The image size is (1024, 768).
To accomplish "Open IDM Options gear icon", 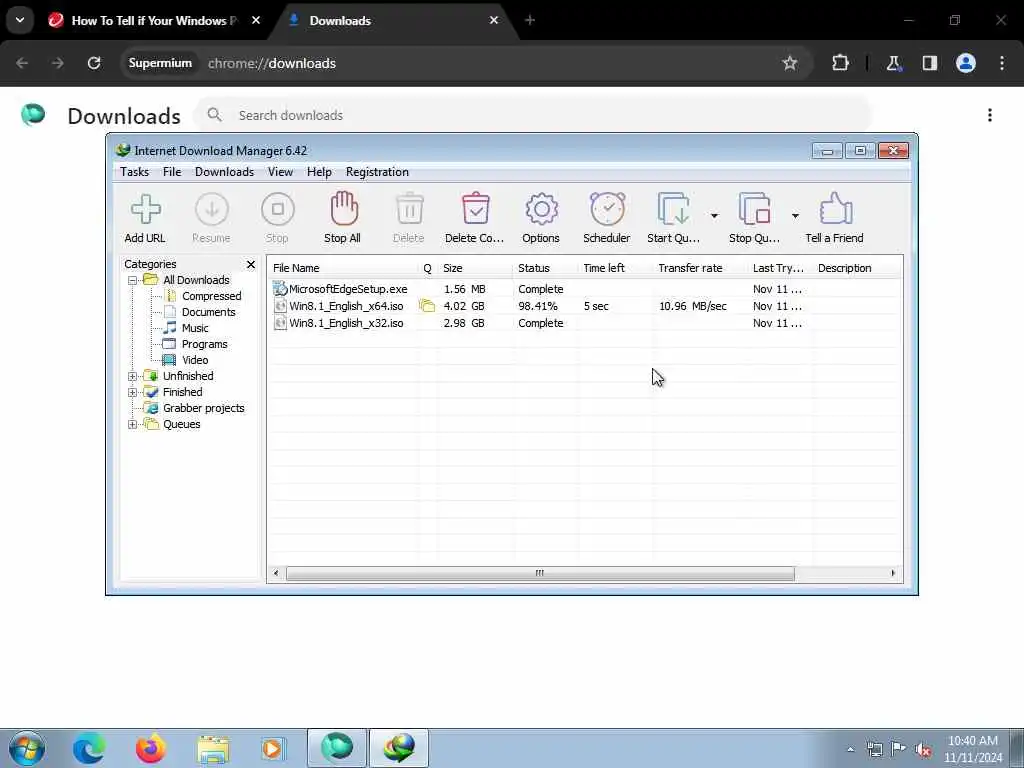I will pyautogui.click(x=541, y=210).
